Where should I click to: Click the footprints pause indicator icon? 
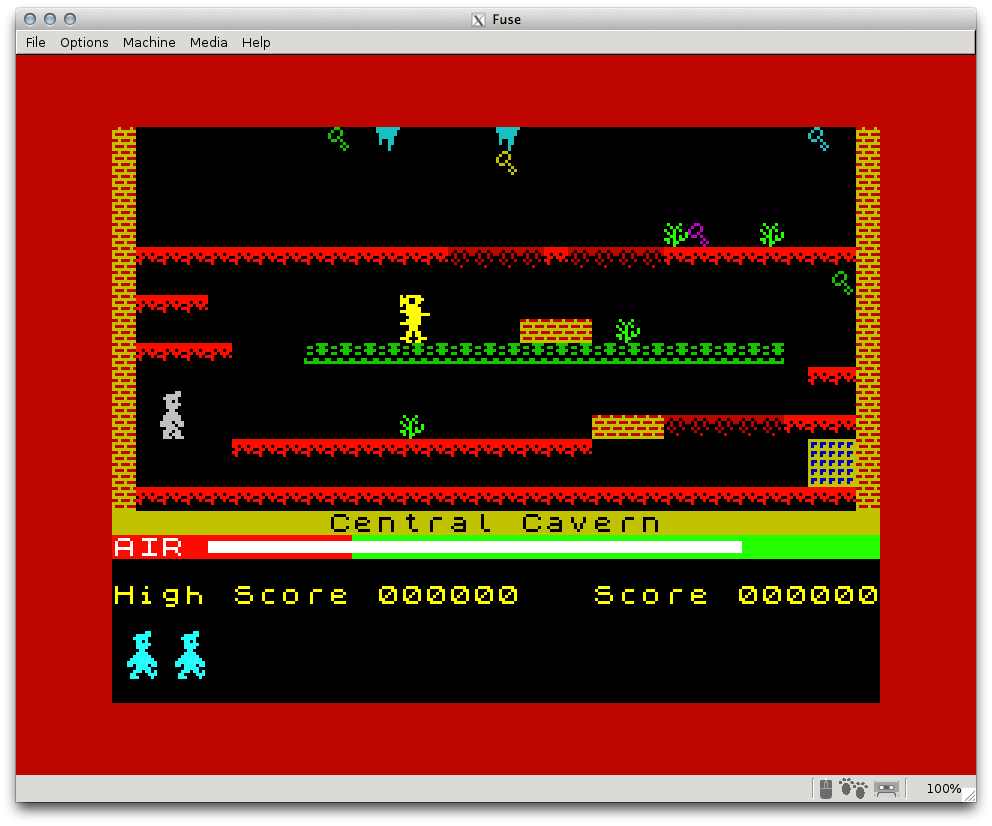pyautogui.click(x=853, y=789)
